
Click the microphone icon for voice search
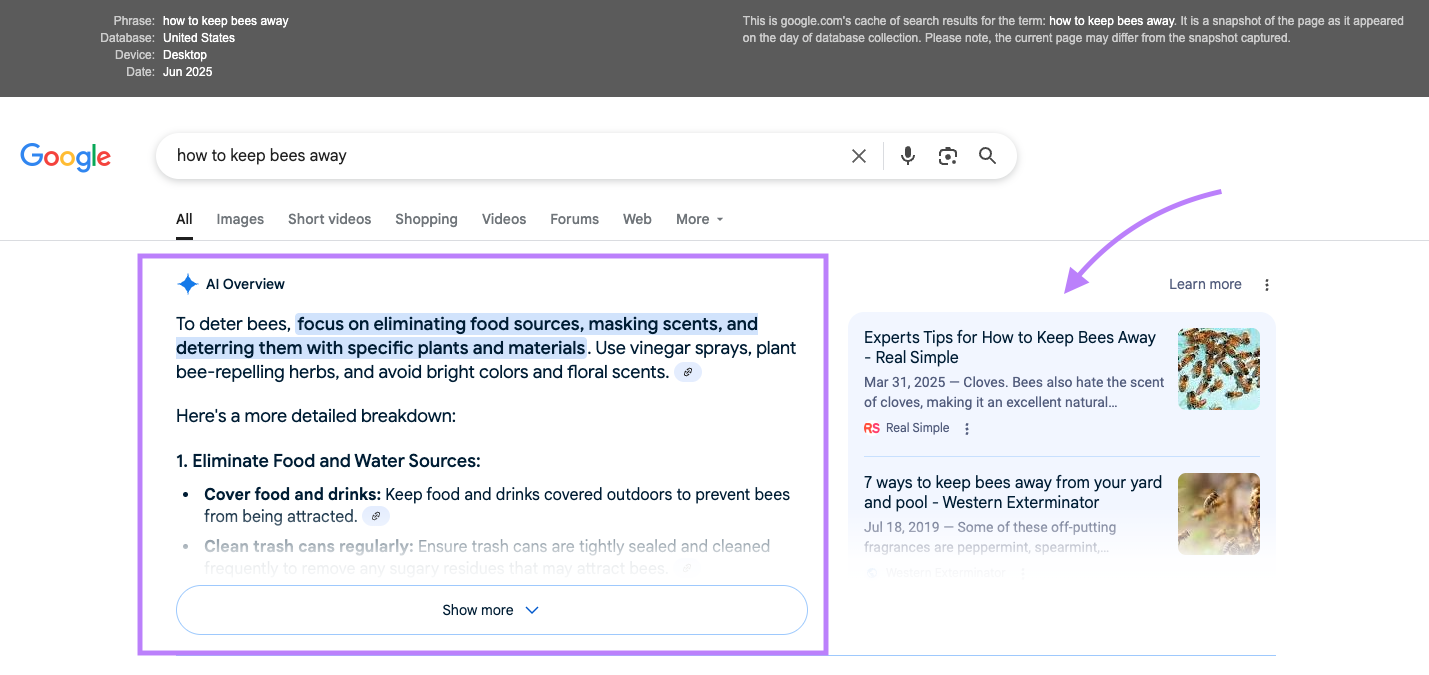(x=907, y=156)
